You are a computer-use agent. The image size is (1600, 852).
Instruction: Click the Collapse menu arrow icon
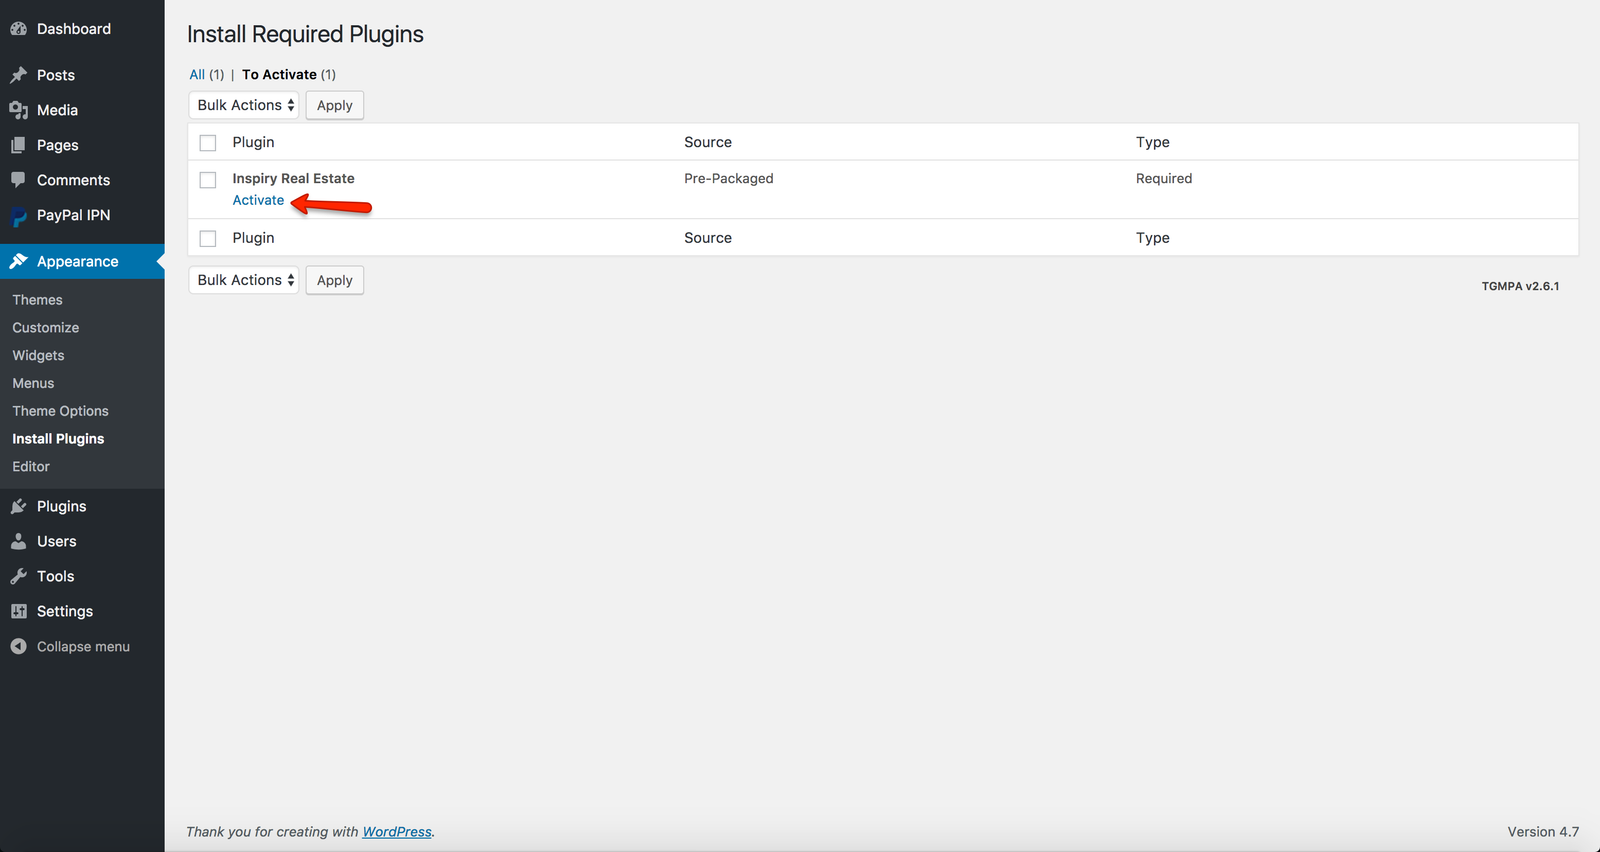[x=18, y=646]
